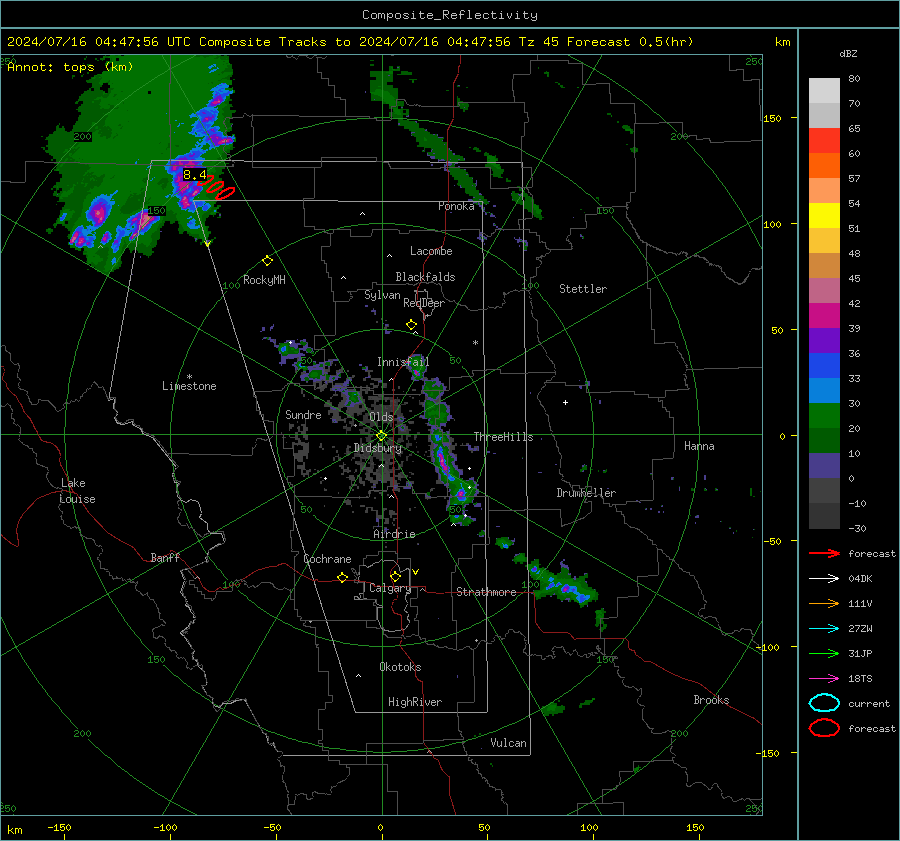The height and width of the screenshot is (841, 900).
Task: Click the Annot: tops (km) label
Action: 70,67
